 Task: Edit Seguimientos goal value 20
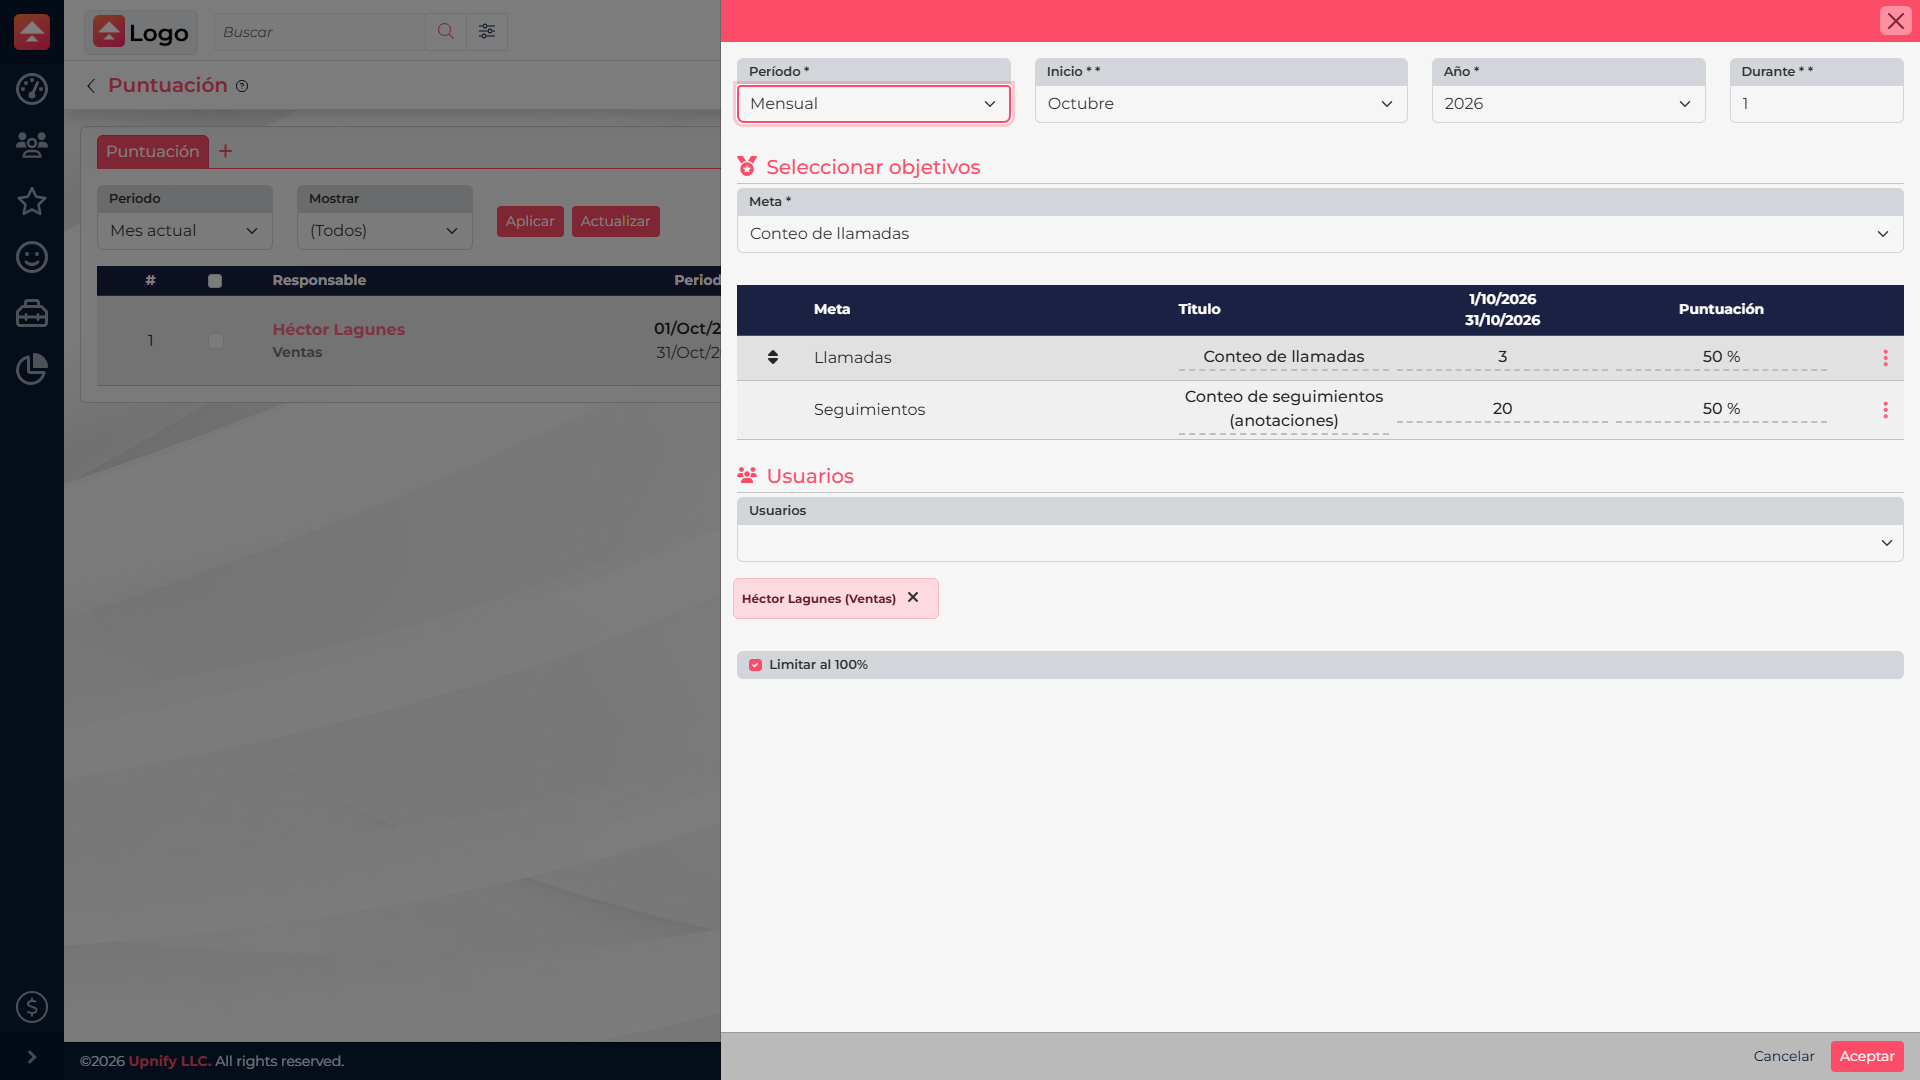point(1502,409)
